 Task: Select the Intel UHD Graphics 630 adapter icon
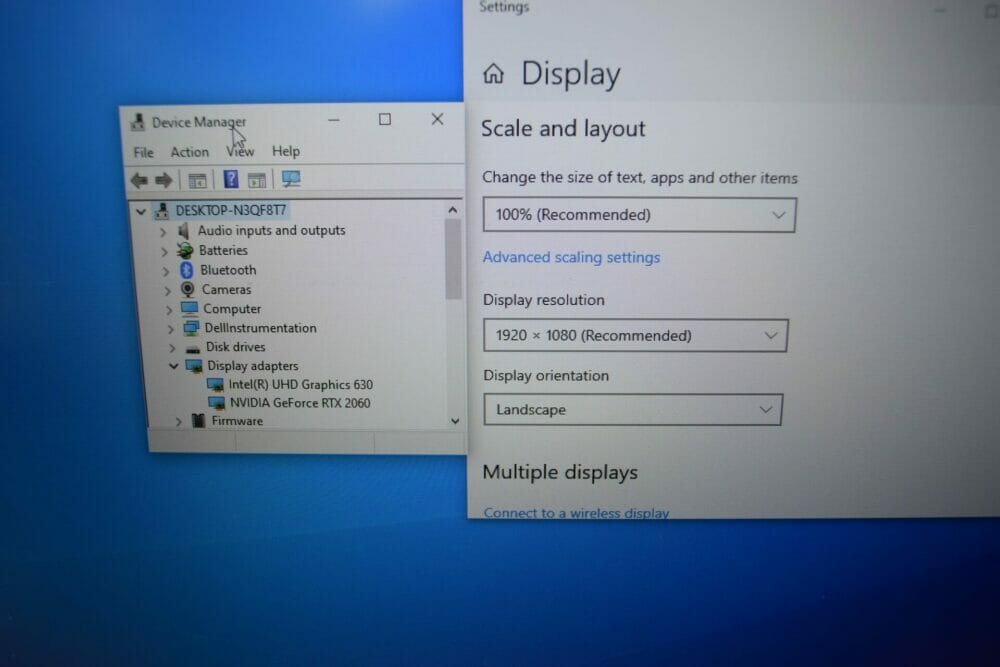point(216,385)
